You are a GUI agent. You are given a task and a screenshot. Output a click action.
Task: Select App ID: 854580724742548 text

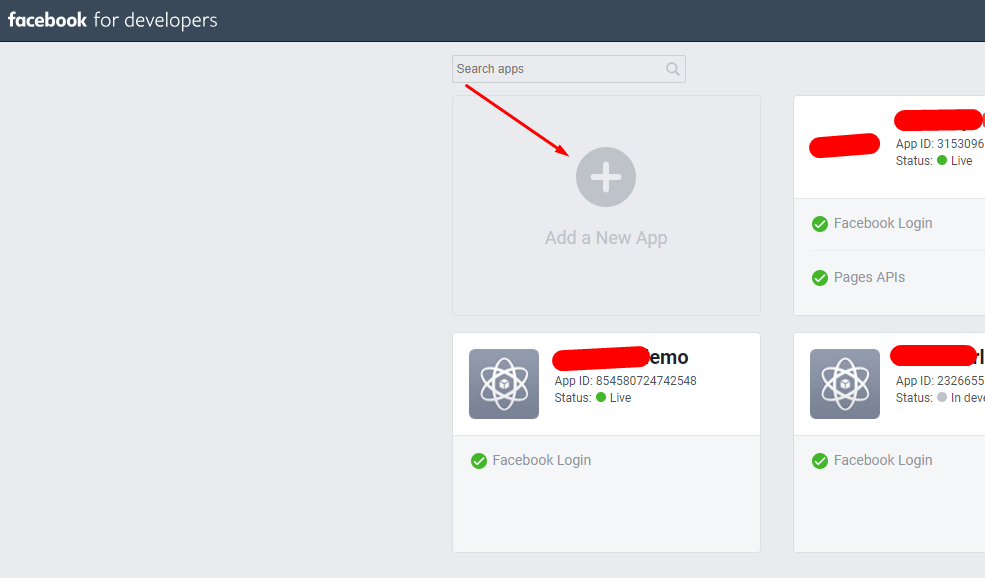(625, 381)
